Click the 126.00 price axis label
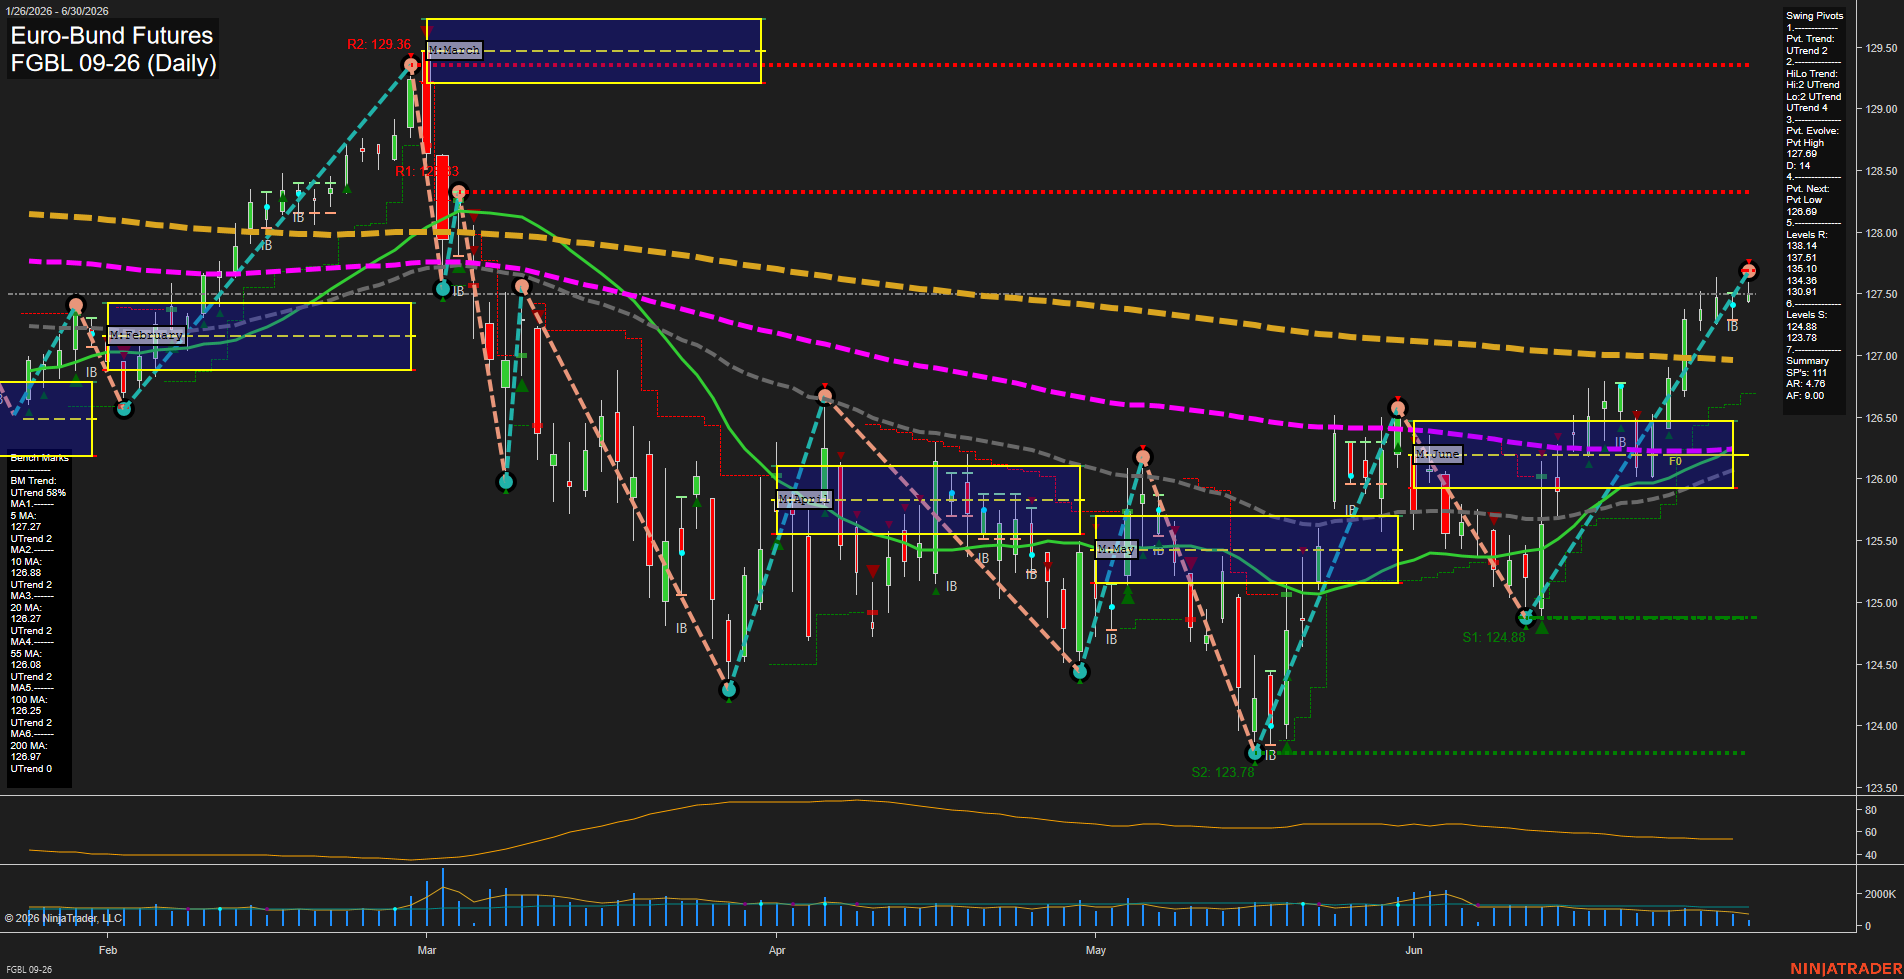 coord(1881,479)
